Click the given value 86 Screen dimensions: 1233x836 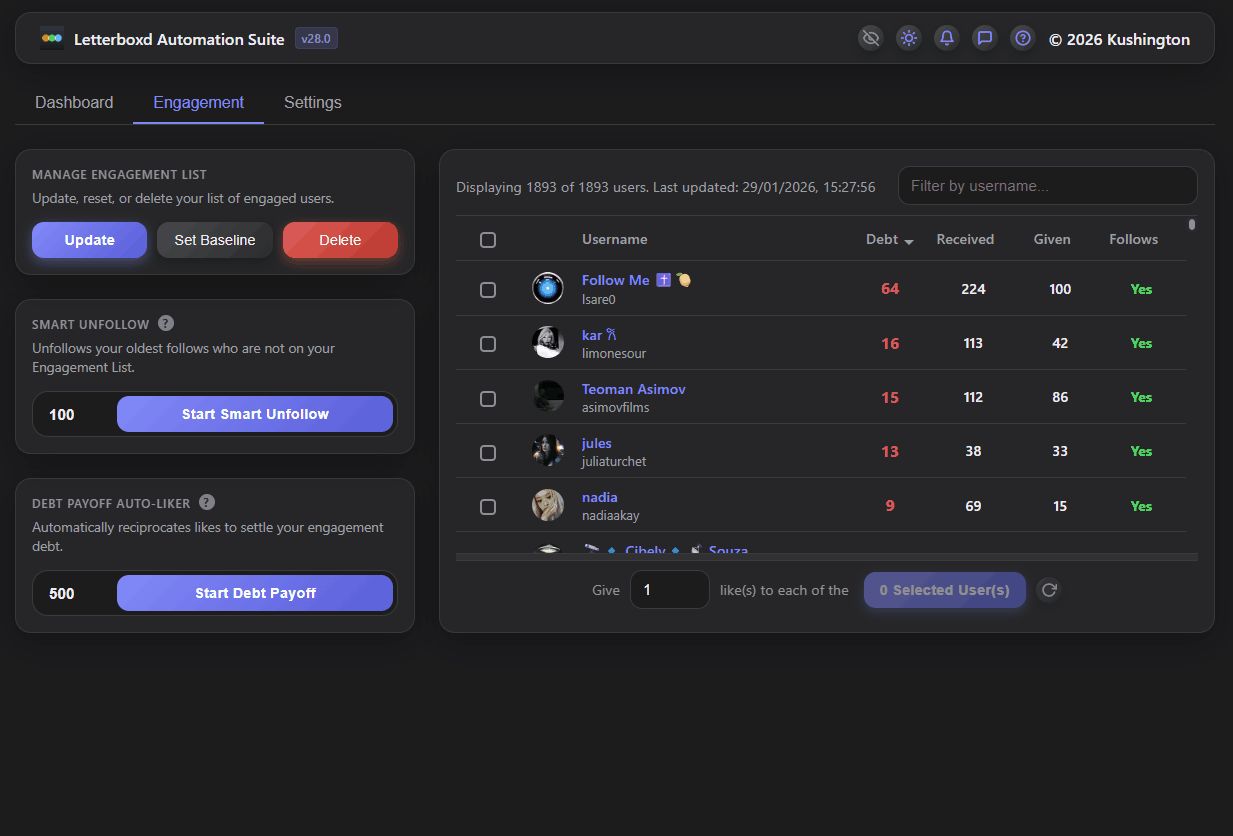point(1060,397)
